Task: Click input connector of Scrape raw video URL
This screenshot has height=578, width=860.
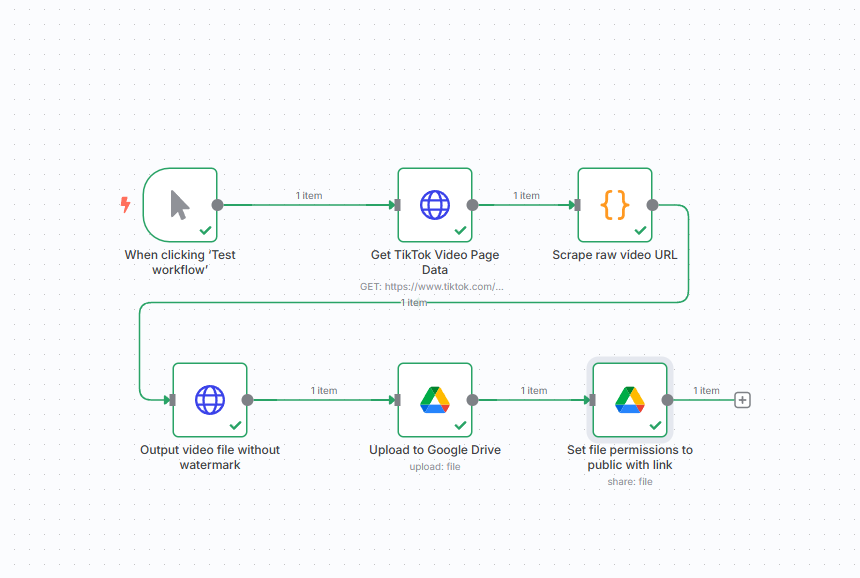Action: click(578, 205)
